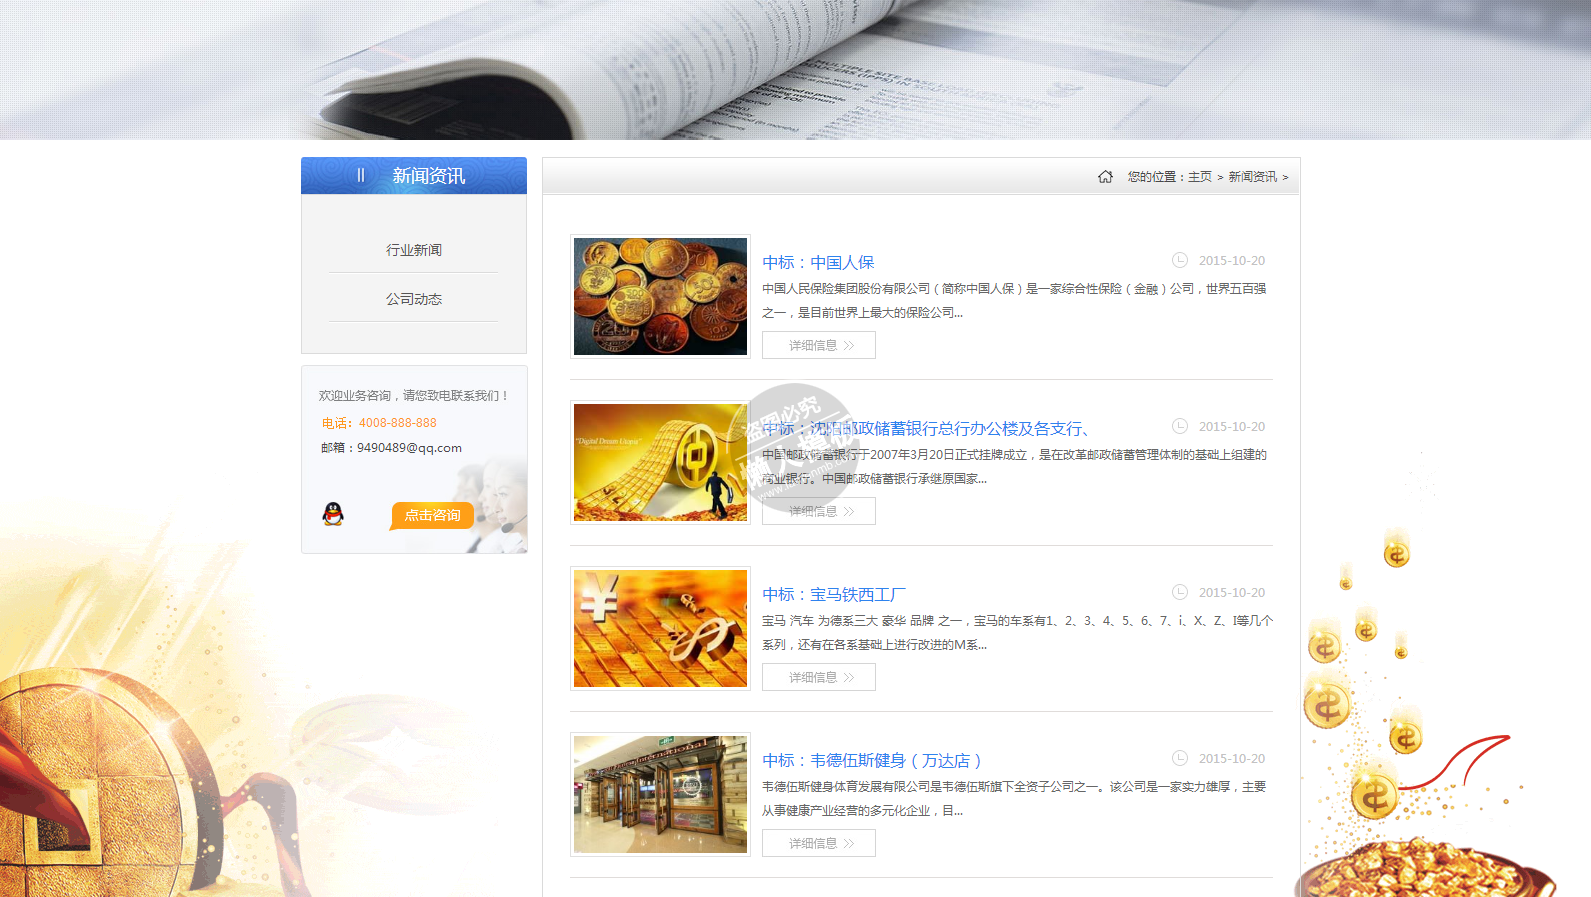Click 宝马 汽车 summary paragraph

[x=1017, y=632]
